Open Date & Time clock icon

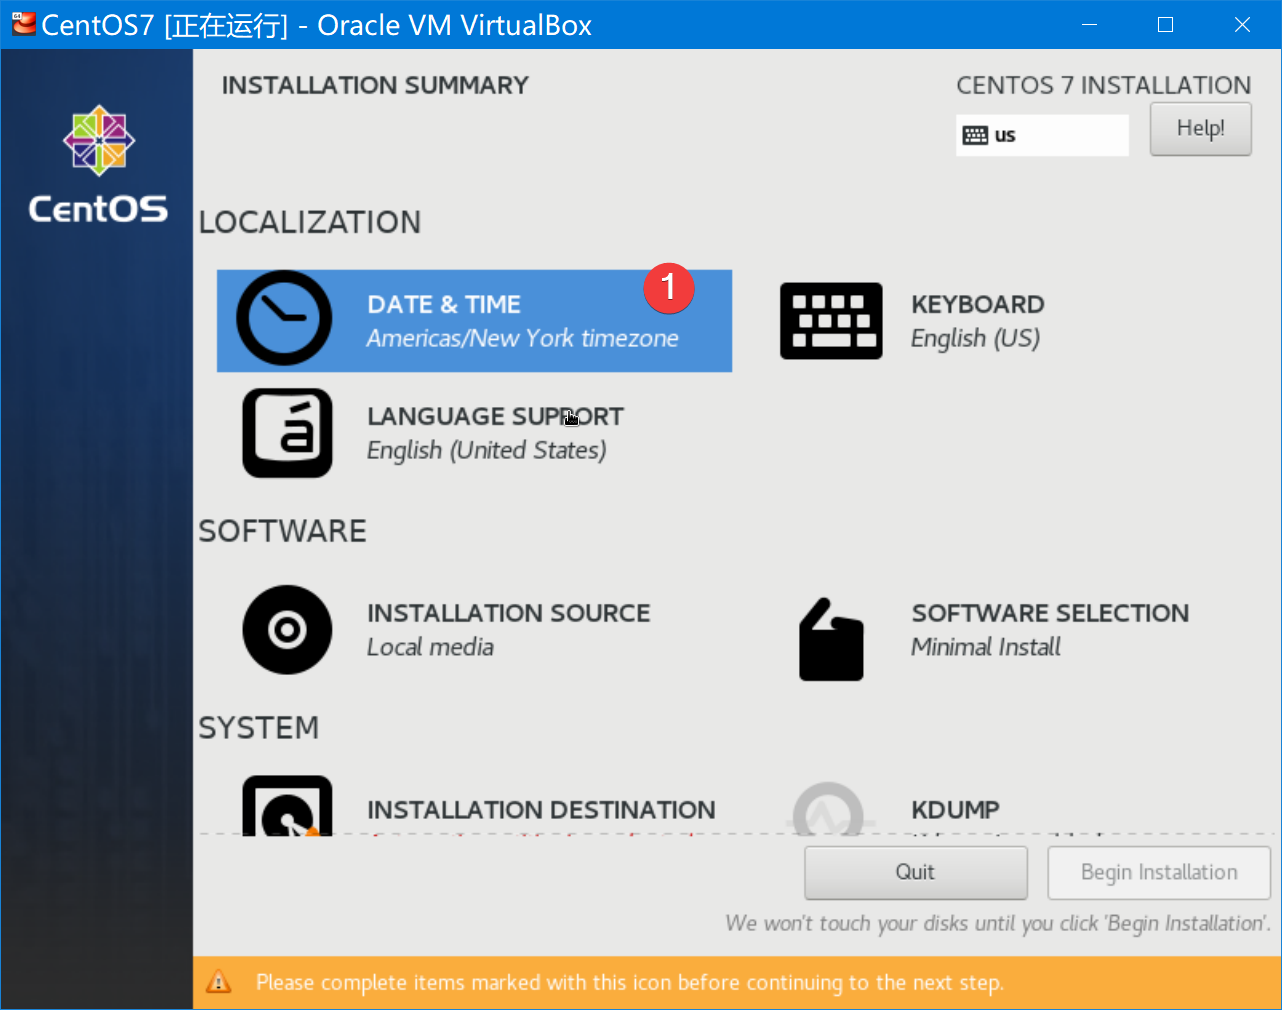284,318
